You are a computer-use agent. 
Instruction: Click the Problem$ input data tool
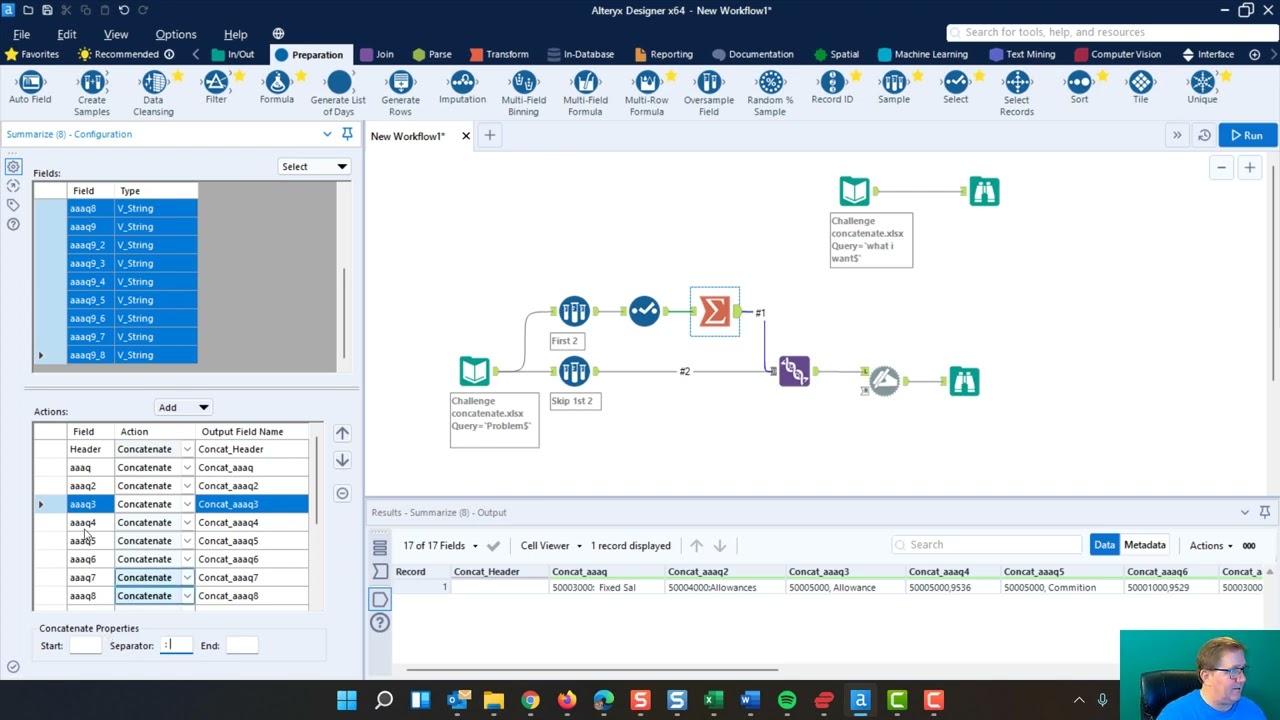[475, 372]
